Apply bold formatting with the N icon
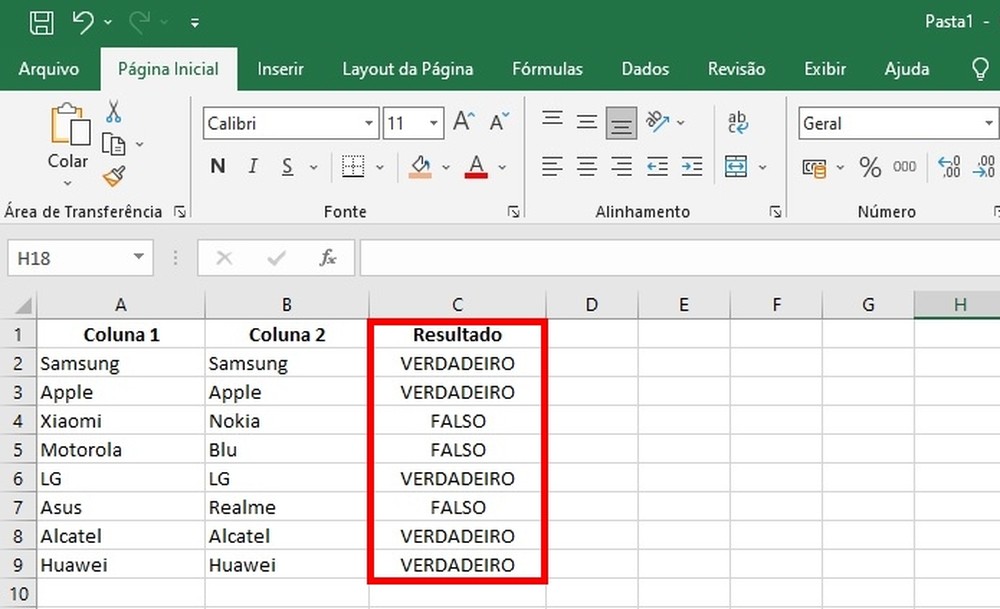Screen dimensions: 1000x609 tap(217, 166)
